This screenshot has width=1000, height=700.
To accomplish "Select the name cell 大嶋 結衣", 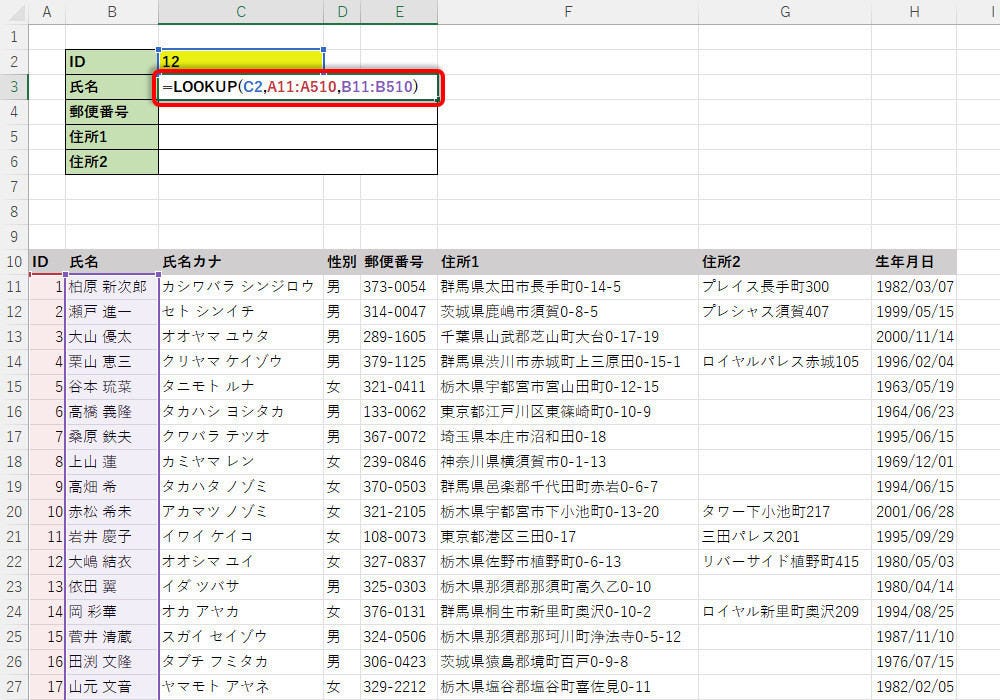I will click(x=111, y=561).
